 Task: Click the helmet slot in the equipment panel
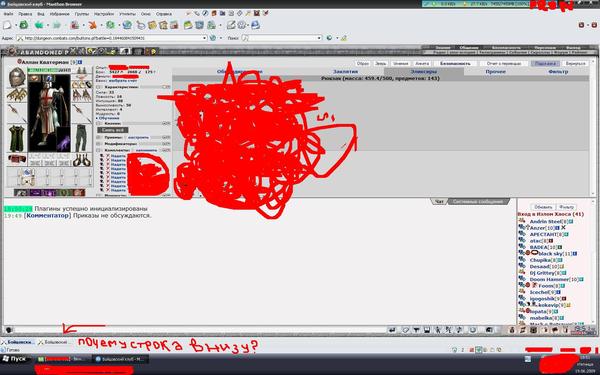click(17, 77)
